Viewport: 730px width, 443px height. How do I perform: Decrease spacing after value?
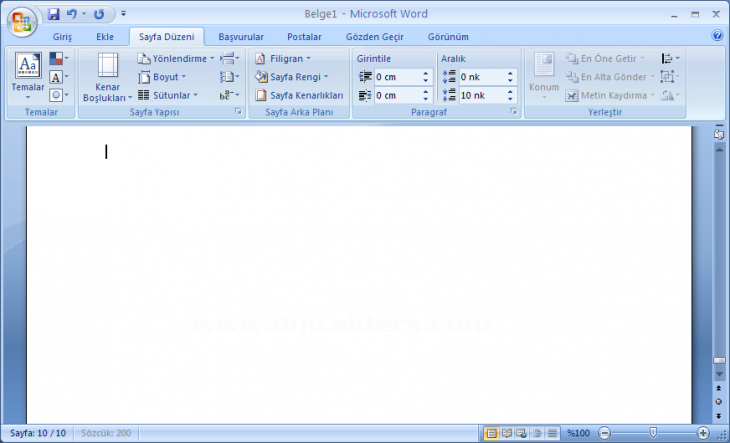(510, 99)
